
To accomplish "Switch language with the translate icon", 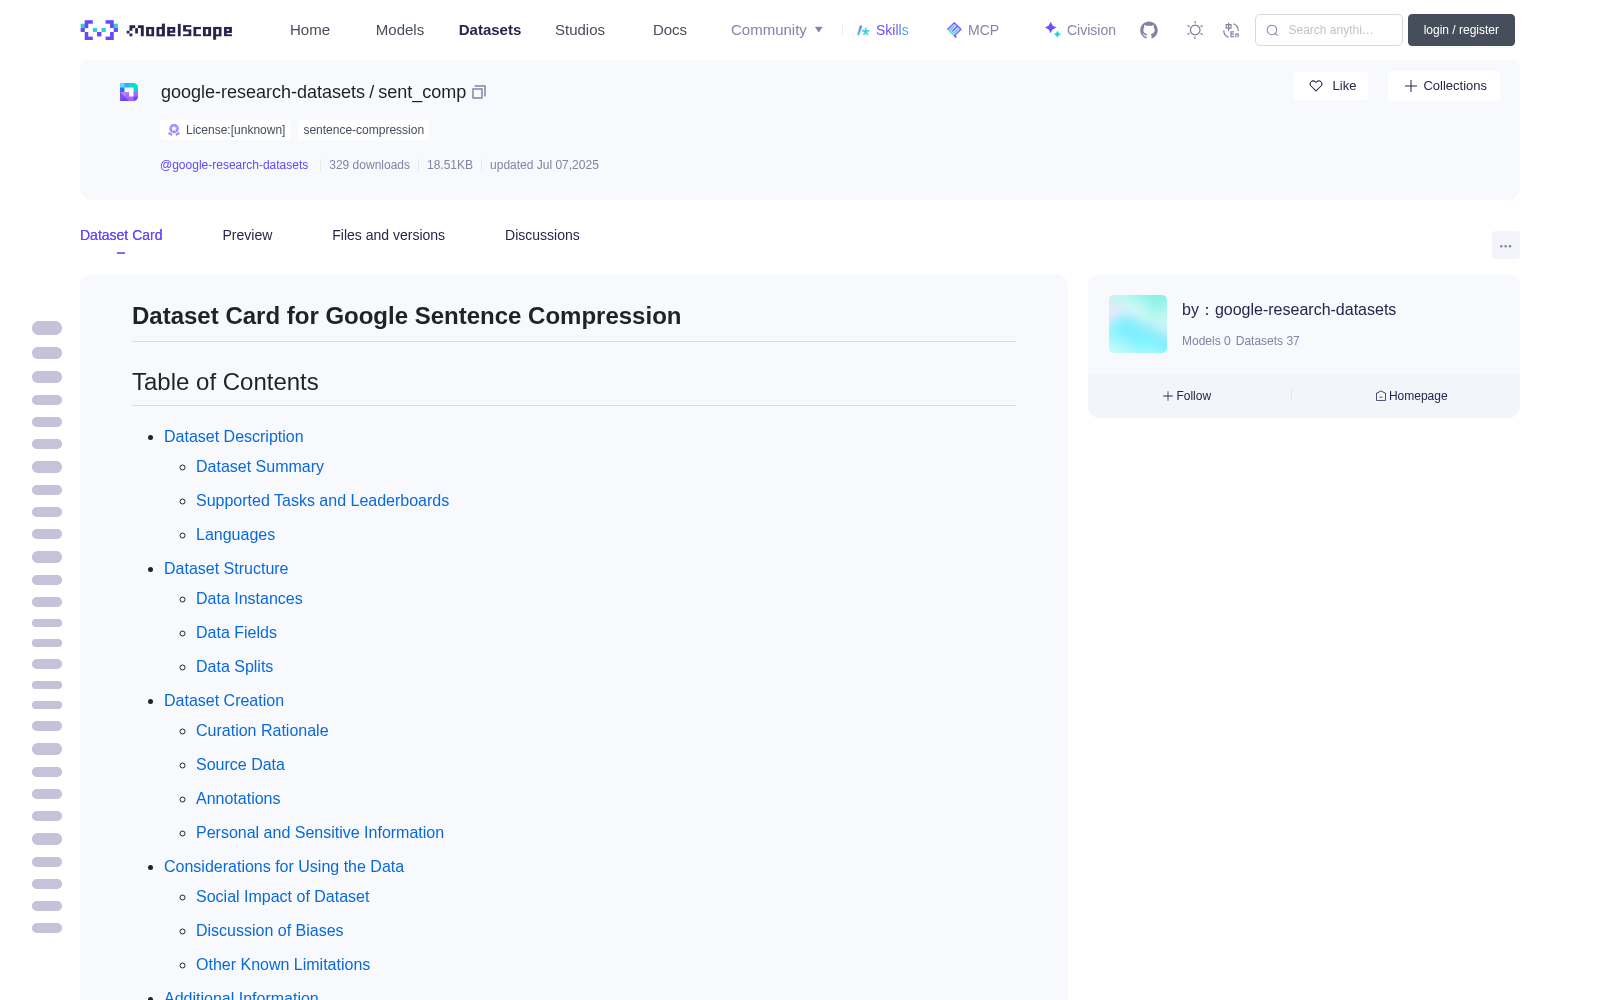I will [1231, 30].
